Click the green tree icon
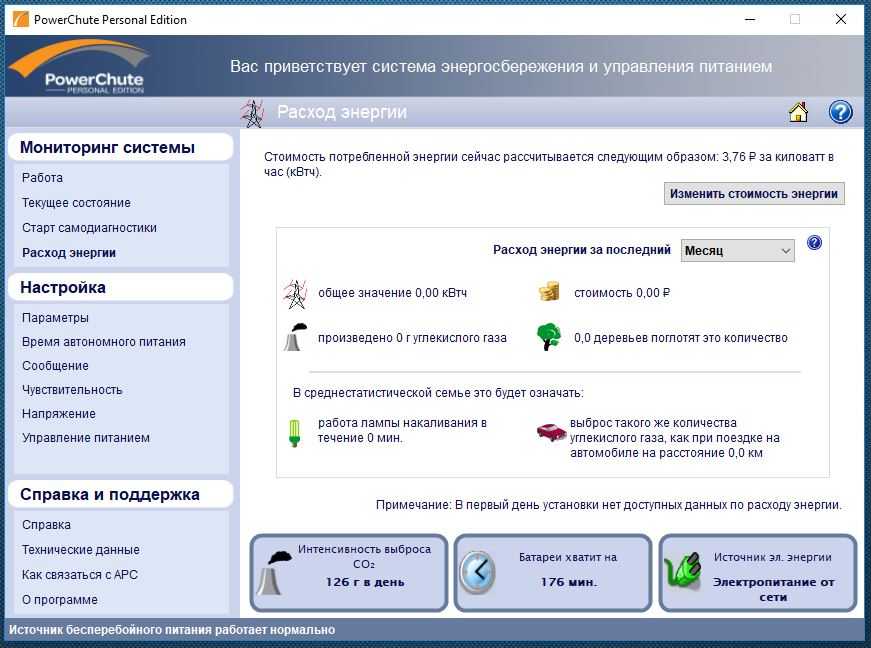This screenshot has width=871, height=648. [x=549, y=337]
